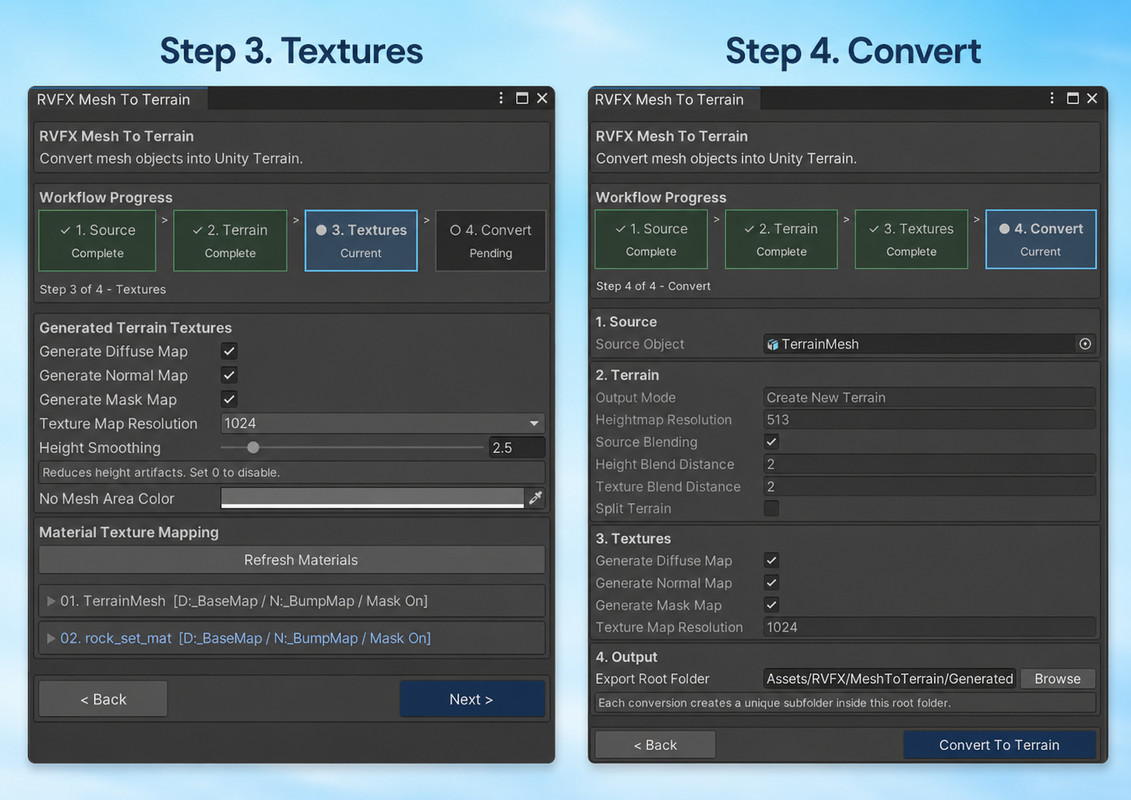Click Next to proceed to Convert
The width and height of the screenshot is (1131, 800).
tap(472, 699)
